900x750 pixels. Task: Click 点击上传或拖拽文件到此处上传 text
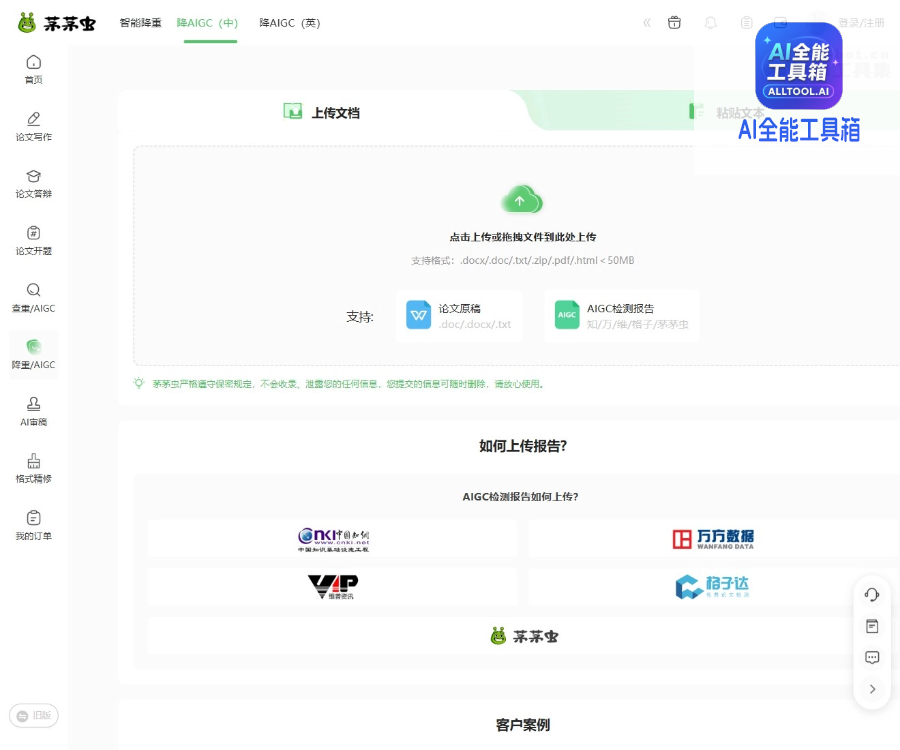[x=522, y=237]
